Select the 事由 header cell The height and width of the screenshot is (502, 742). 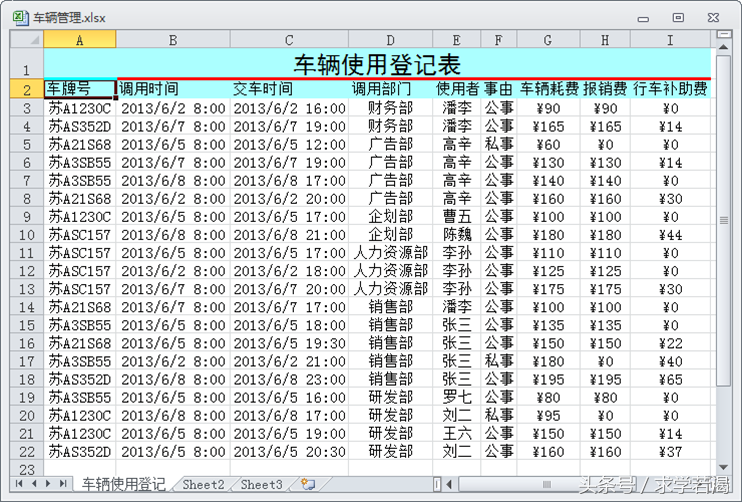(x=499, y=89)
